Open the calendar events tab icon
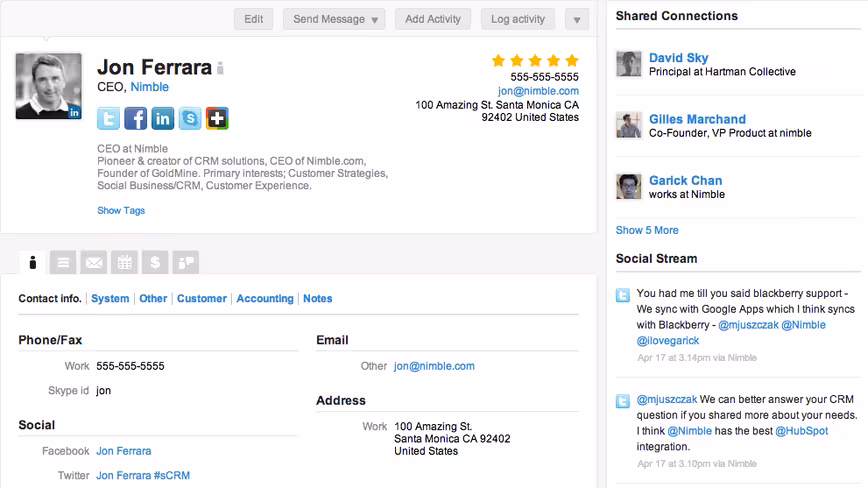Screen dimensions: 868x488 (x=125, y=262)
